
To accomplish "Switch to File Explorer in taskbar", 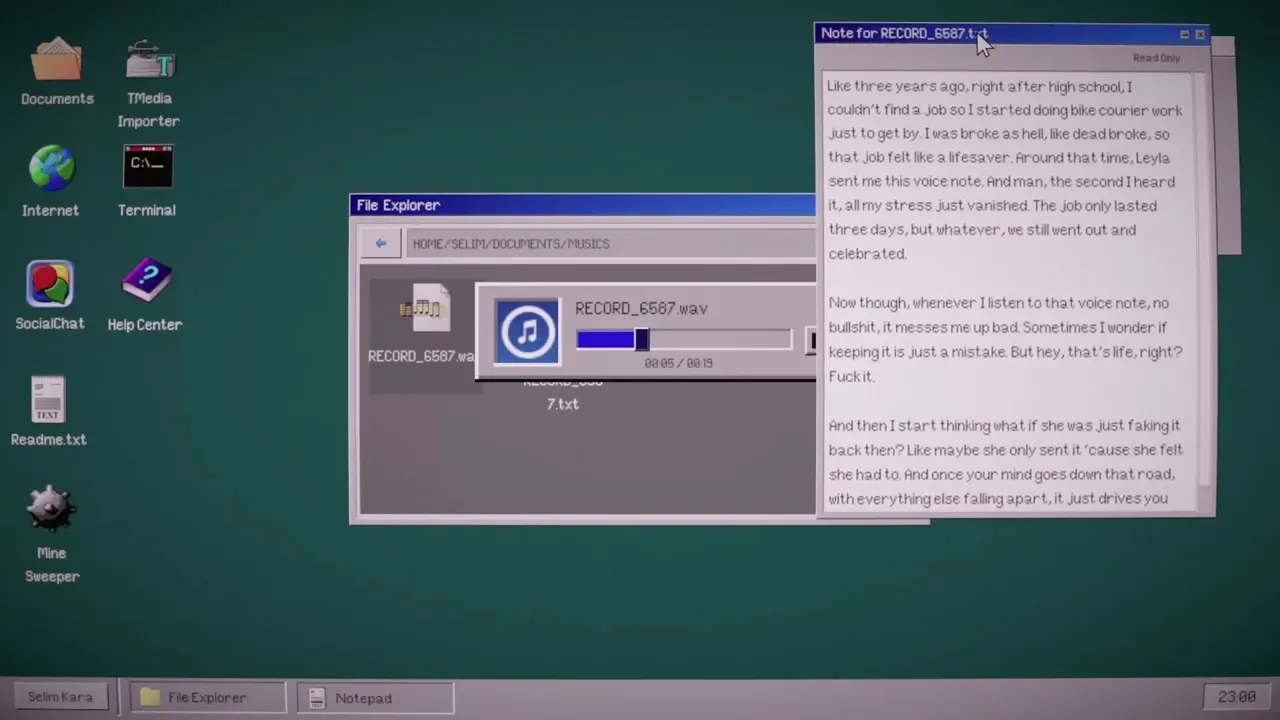I will (207, 697).
